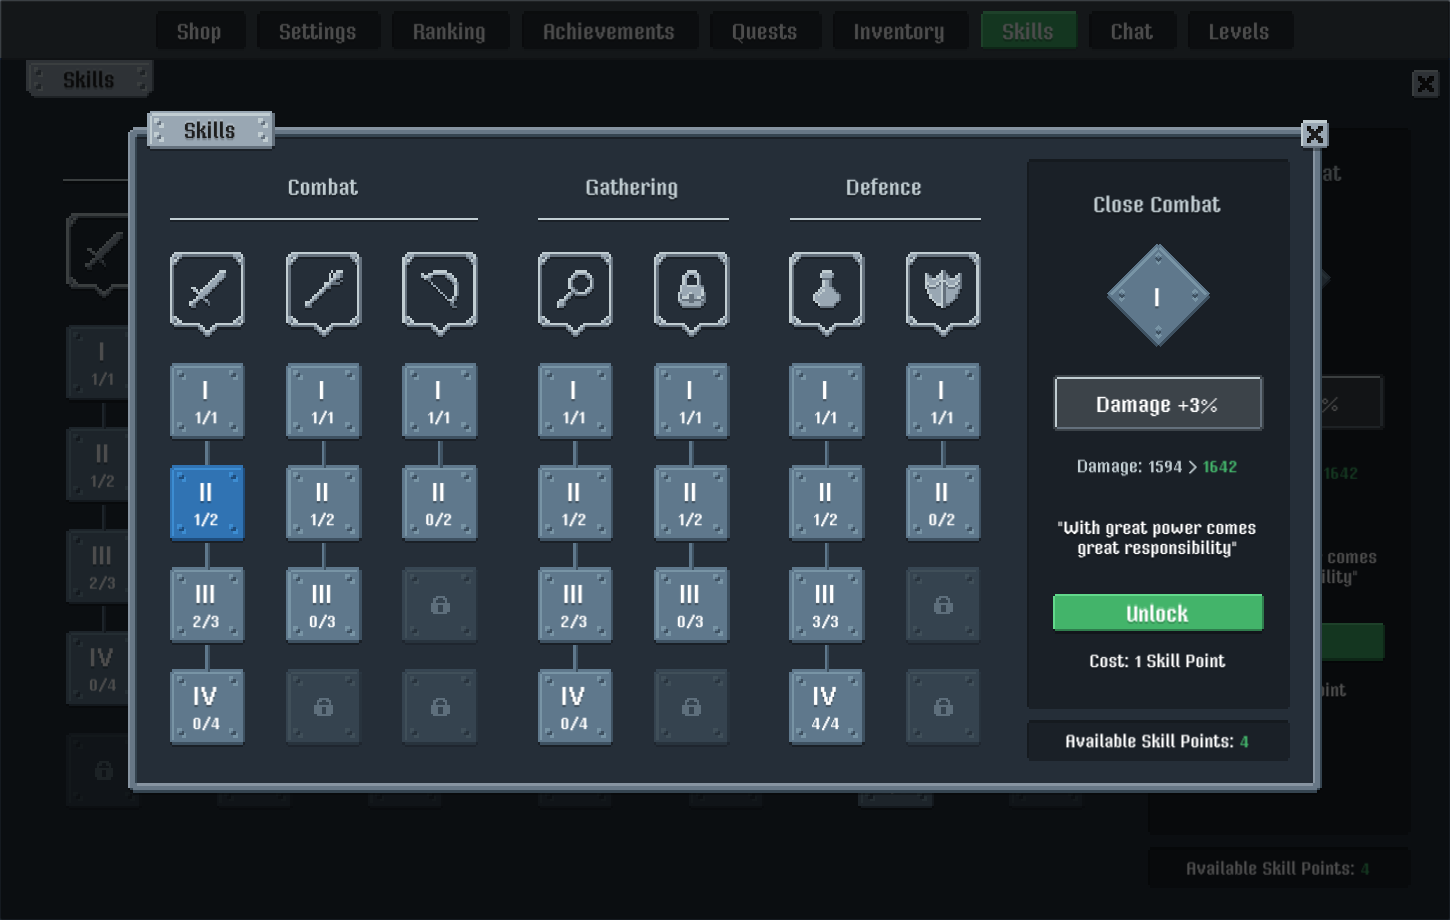
Task: Click the locked node below the bow tree
Action: point(439,605)
